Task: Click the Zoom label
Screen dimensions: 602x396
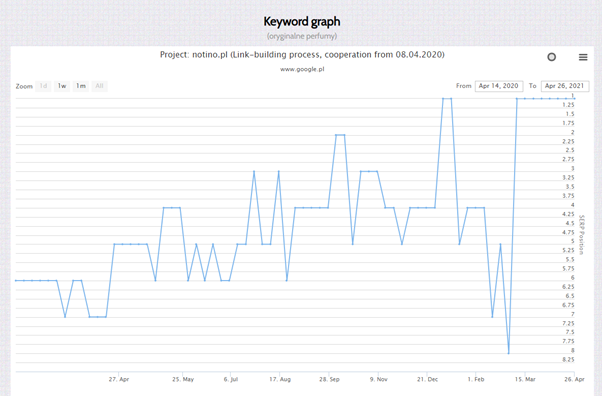Action: pyautogui.click(x=24, y=86)
